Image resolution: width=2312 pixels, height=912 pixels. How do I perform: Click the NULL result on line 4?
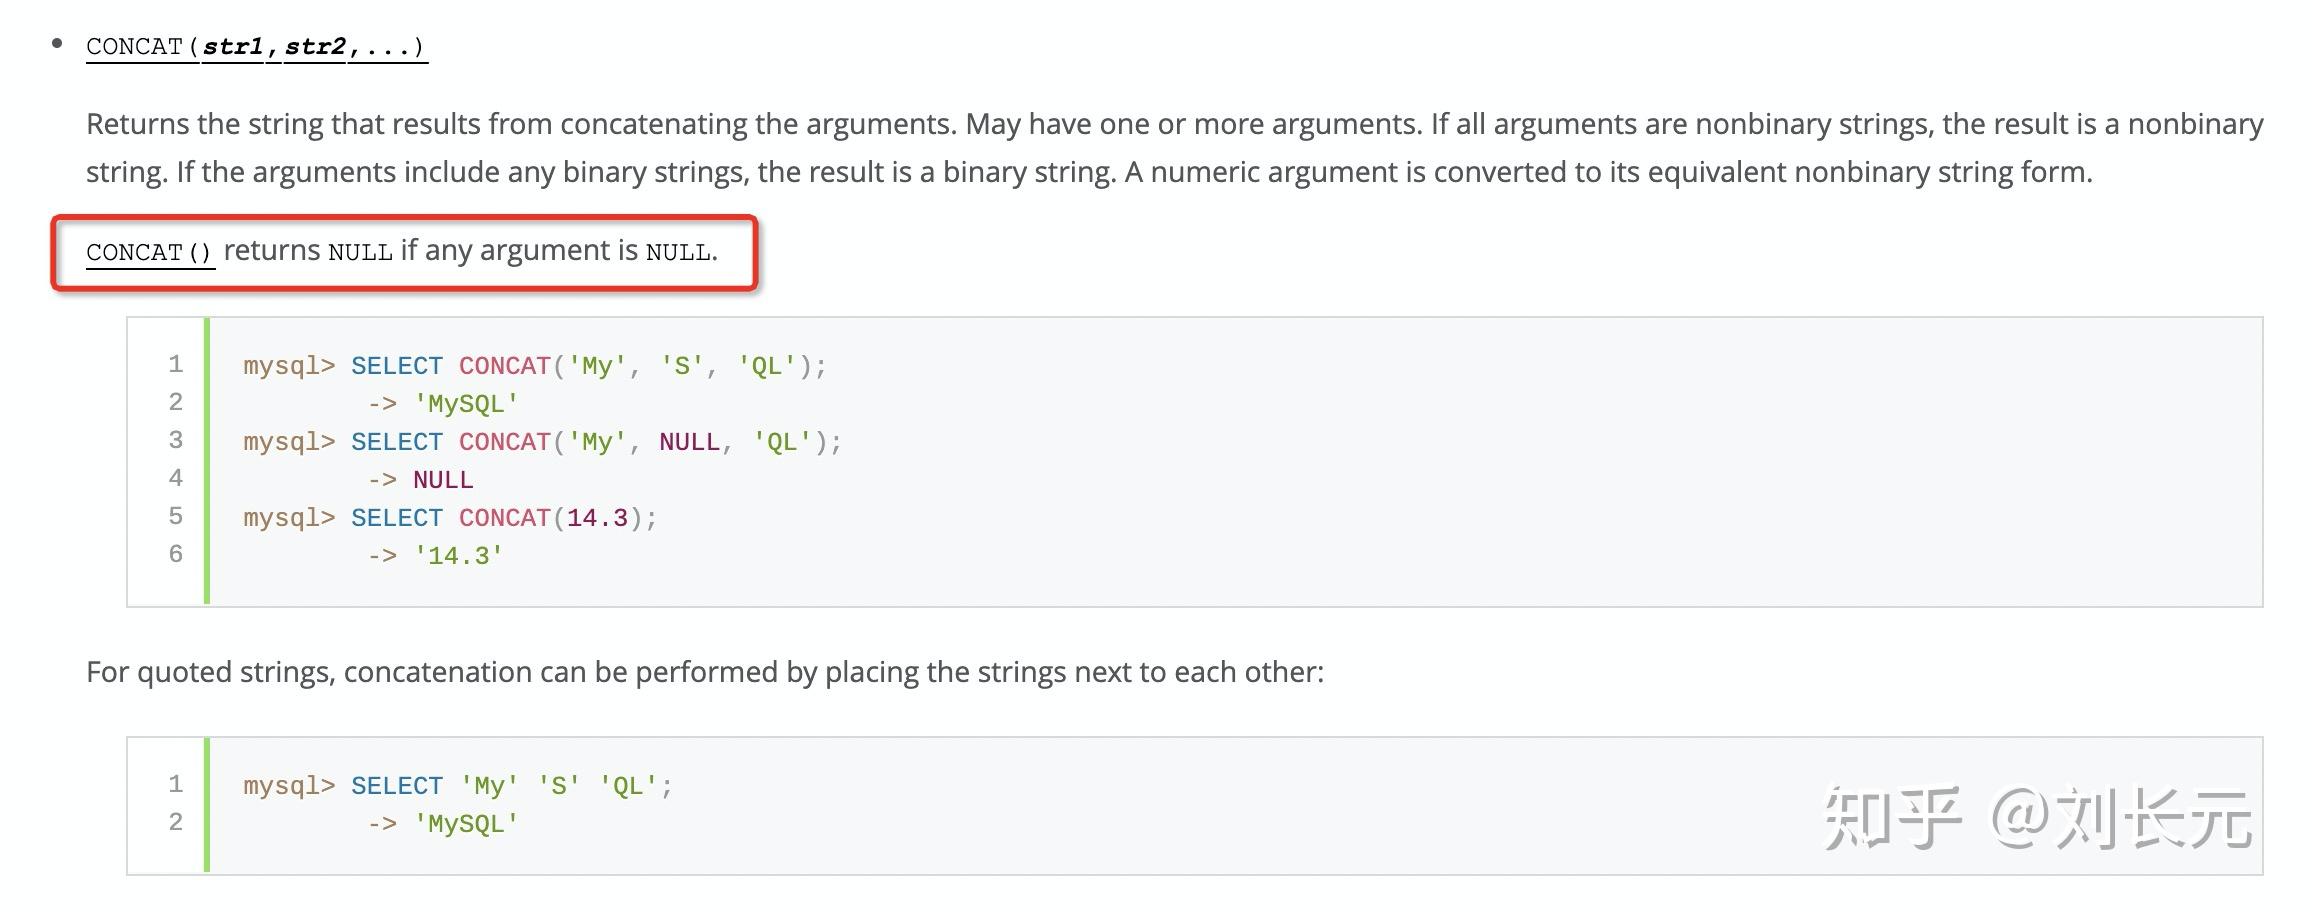pos(443,480)
